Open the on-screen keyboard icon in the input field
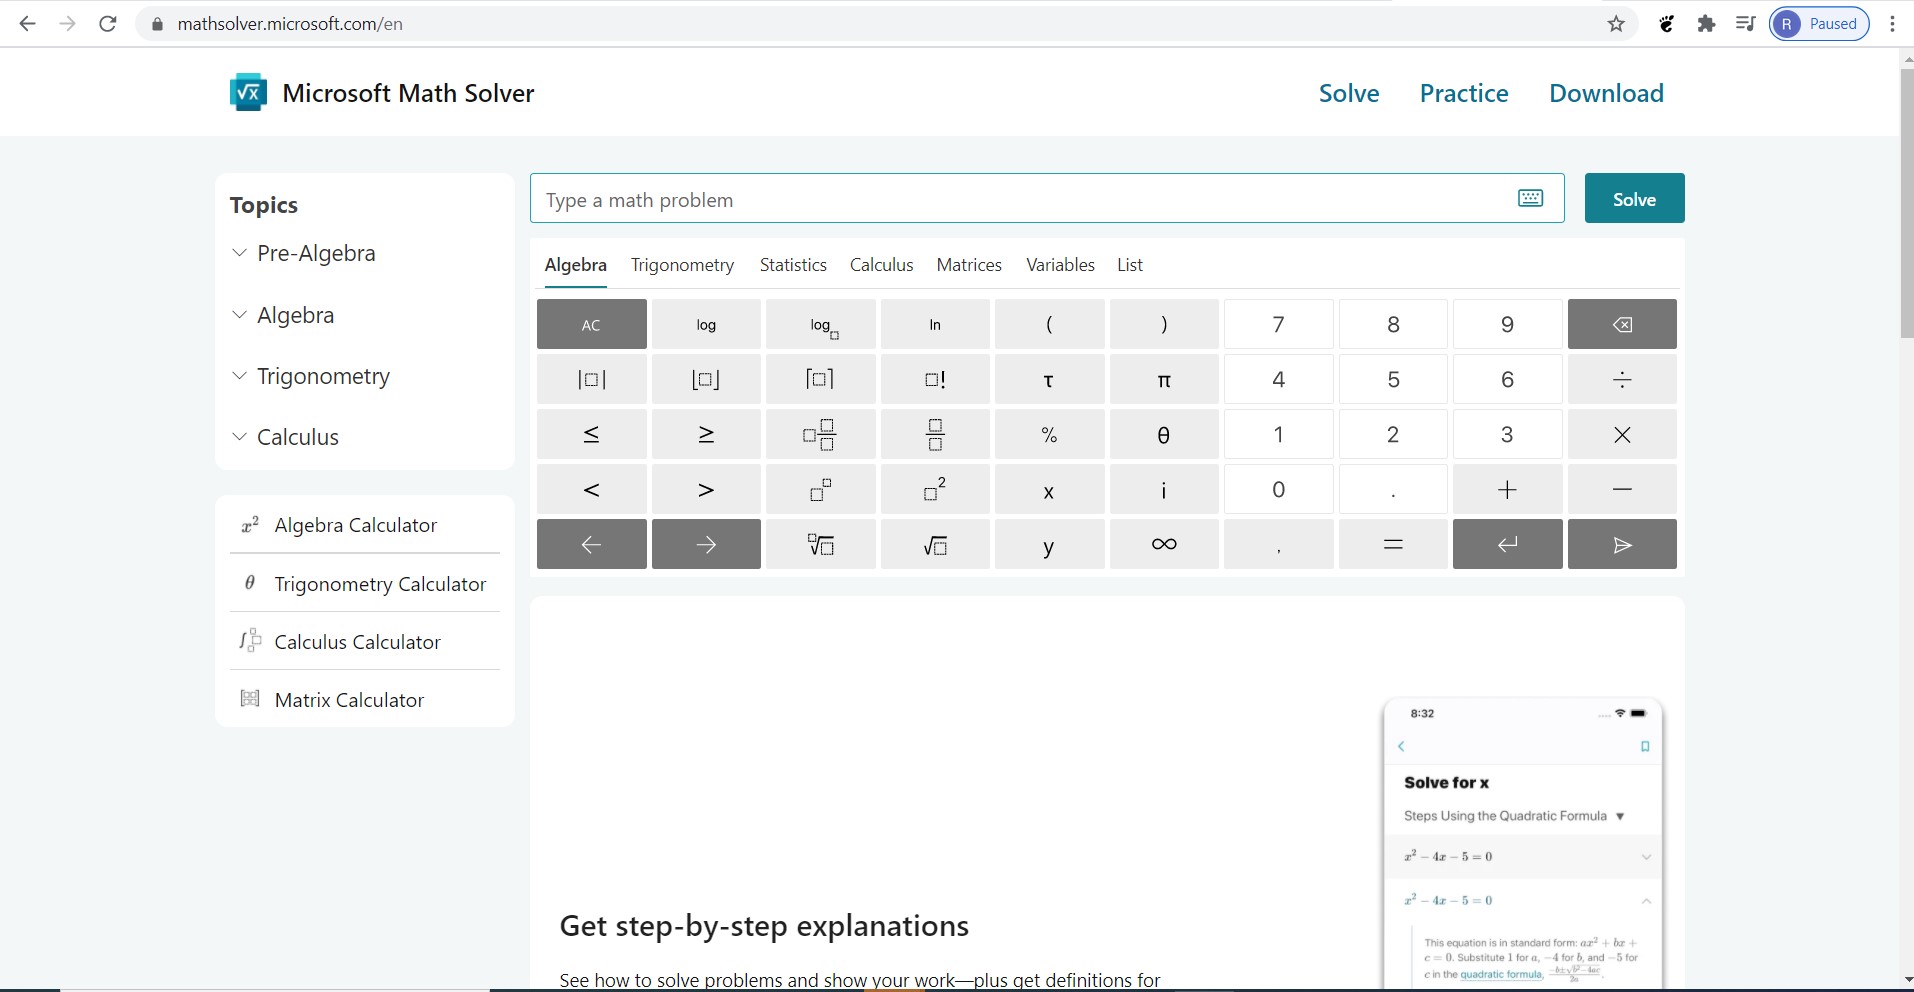 tap(1531, 198)
